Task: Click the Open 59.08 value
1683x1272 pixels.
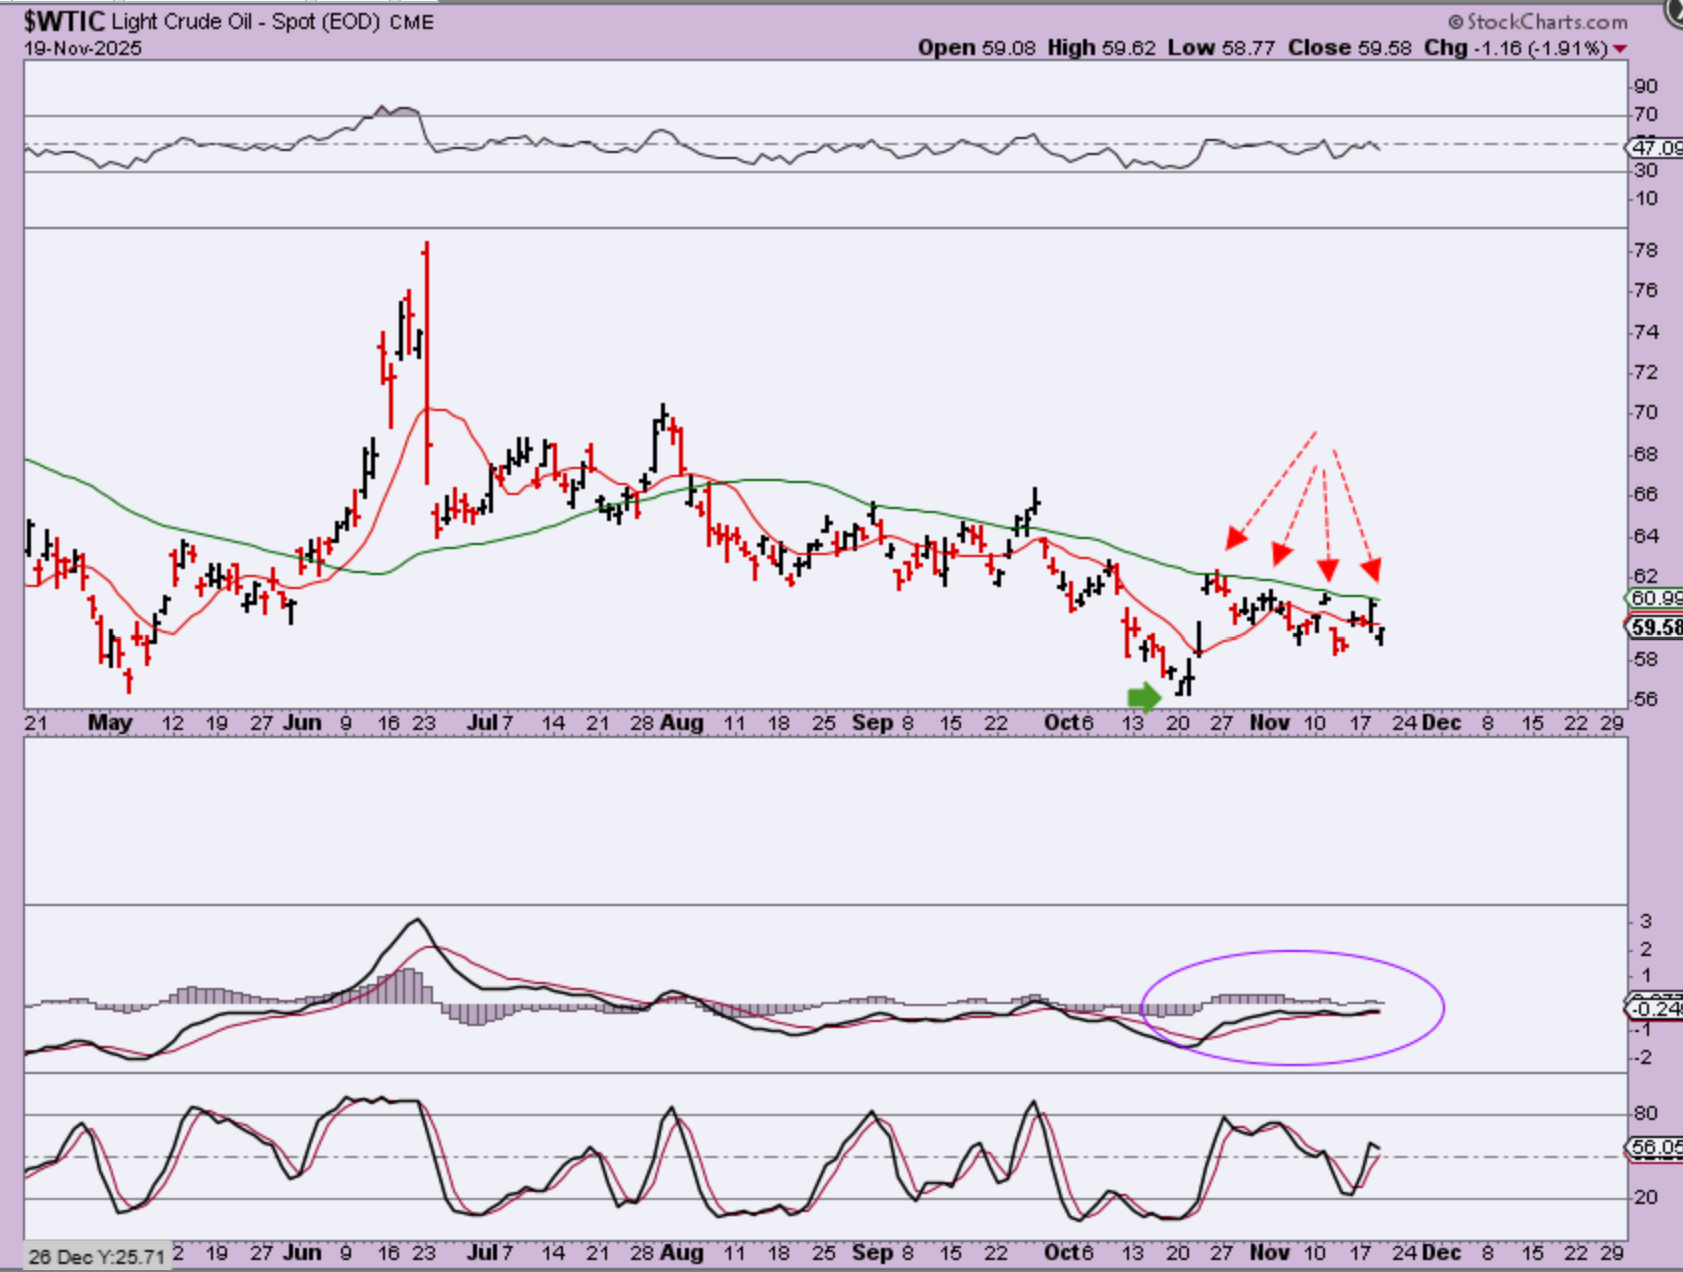Action: coord(977,48)
